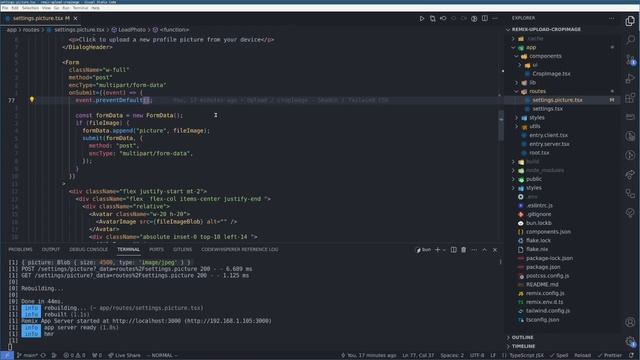640x360 pixels.
Task: Open Accounts icon in activity bar
Action: pos(630,322)
